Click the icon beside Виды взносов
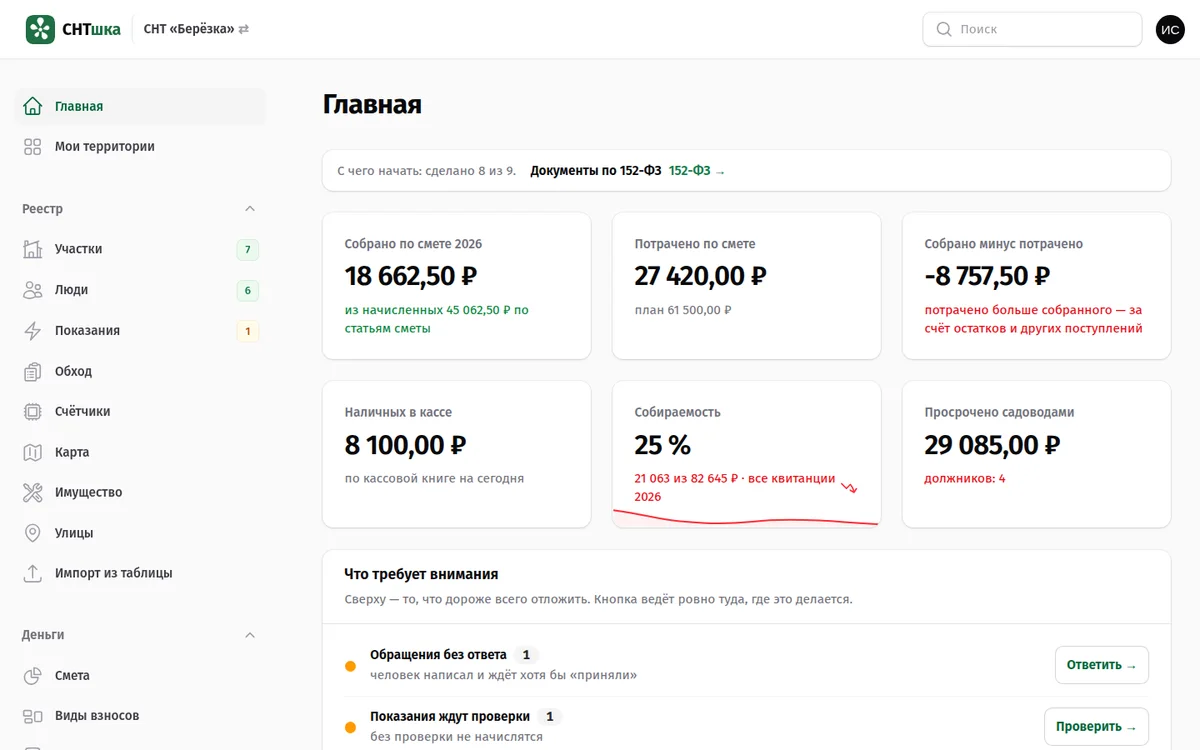 click(33, 716)
